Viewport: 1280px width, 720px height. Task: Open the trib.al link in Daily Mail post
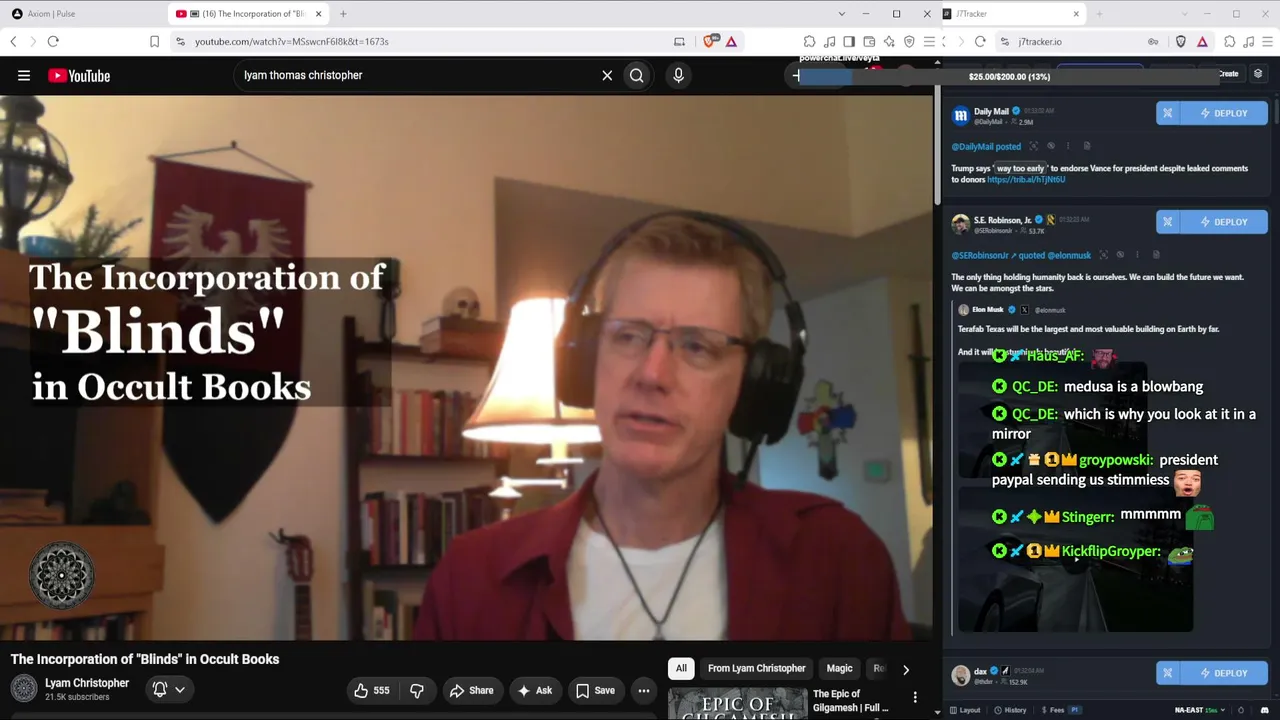[1026, 180]
